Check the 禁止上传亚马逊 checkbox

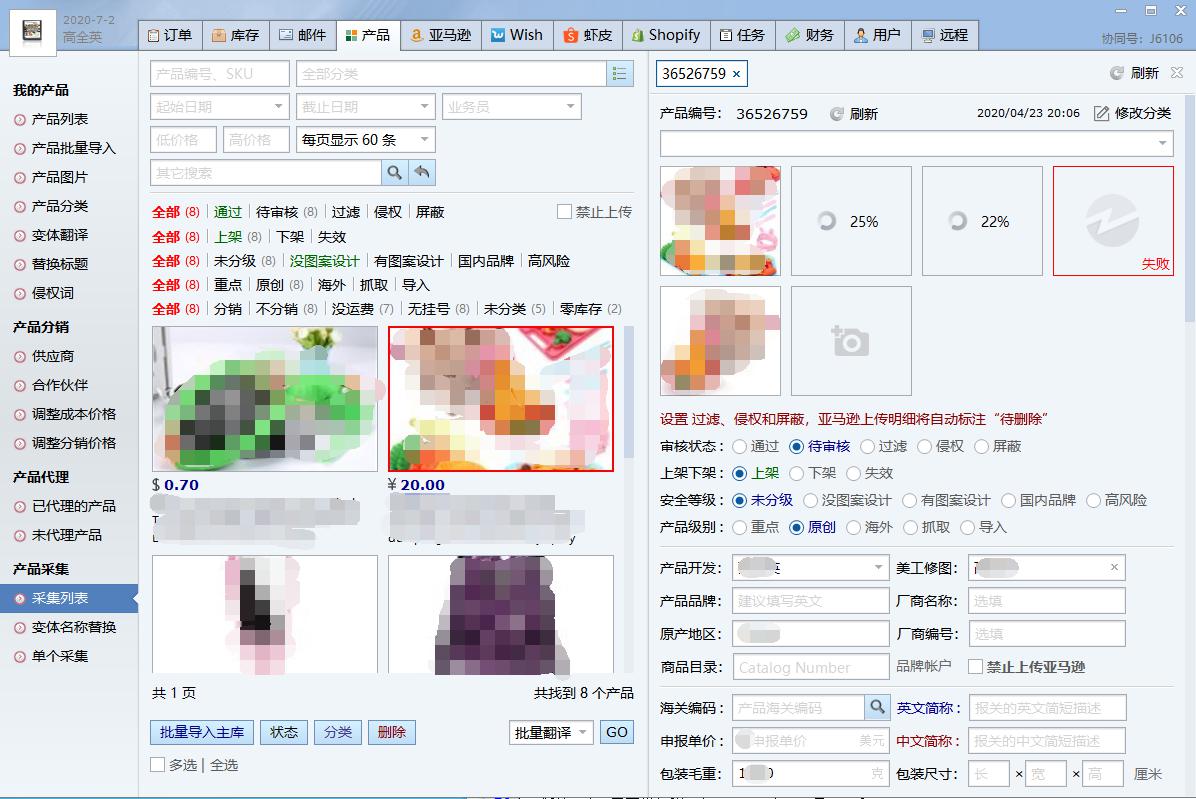[976, 667]
